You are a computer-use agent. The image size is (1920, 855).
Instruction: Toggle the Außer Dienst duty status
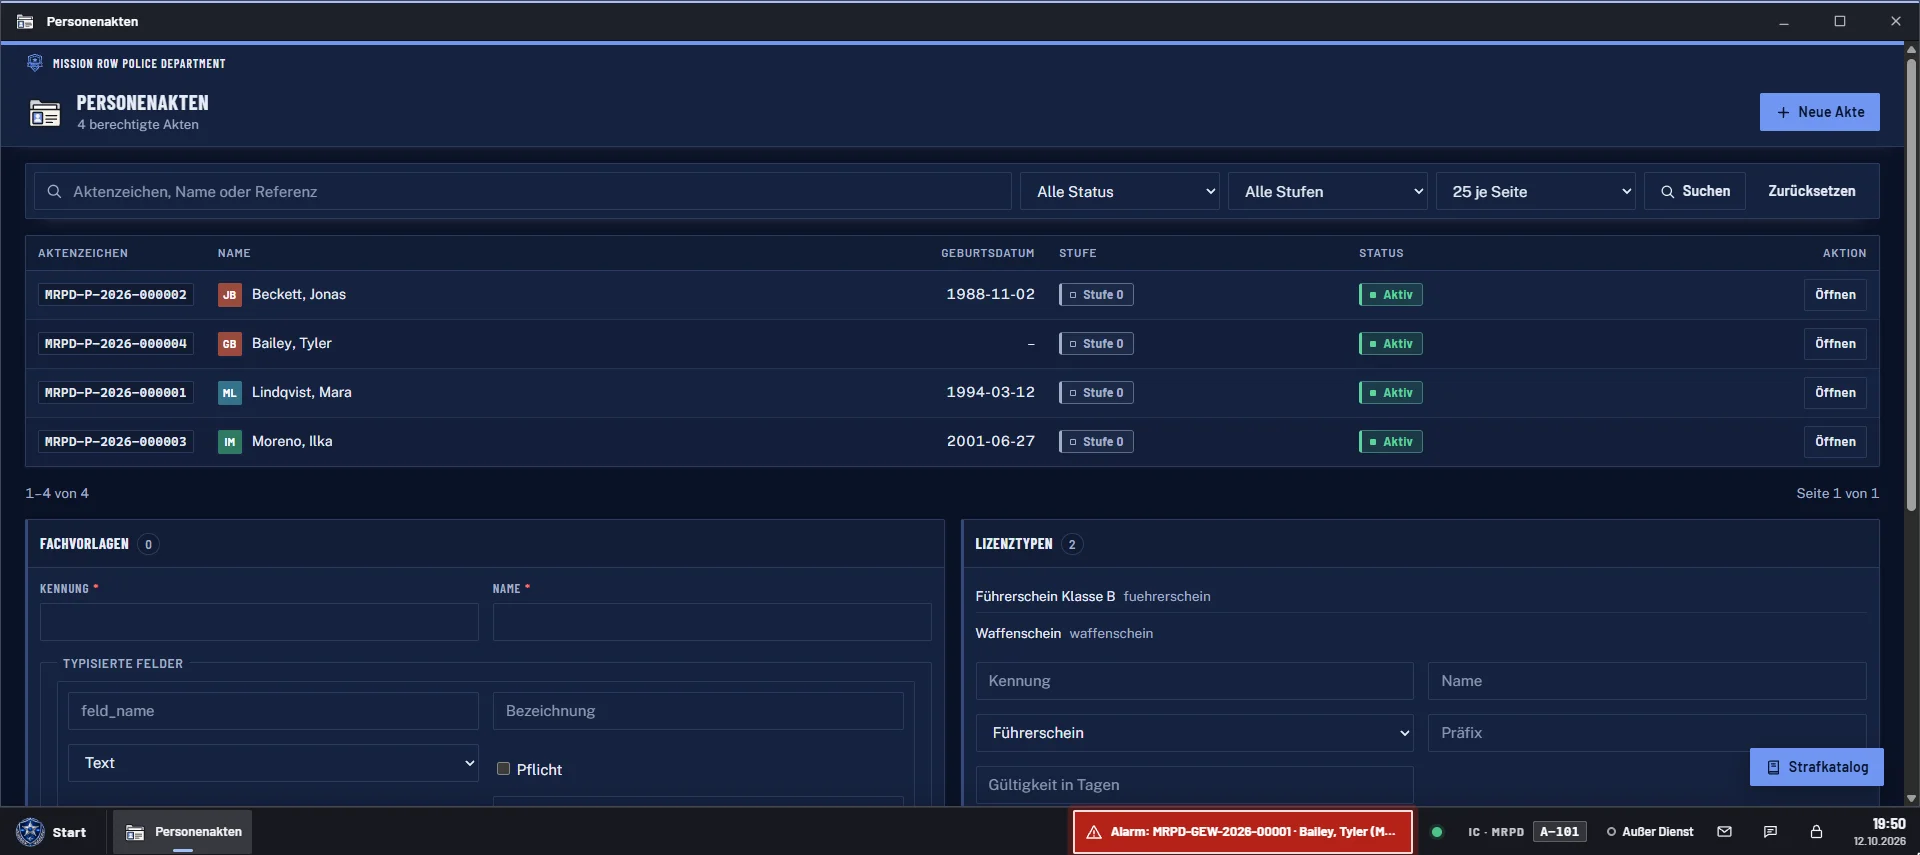pos(1650,832)
